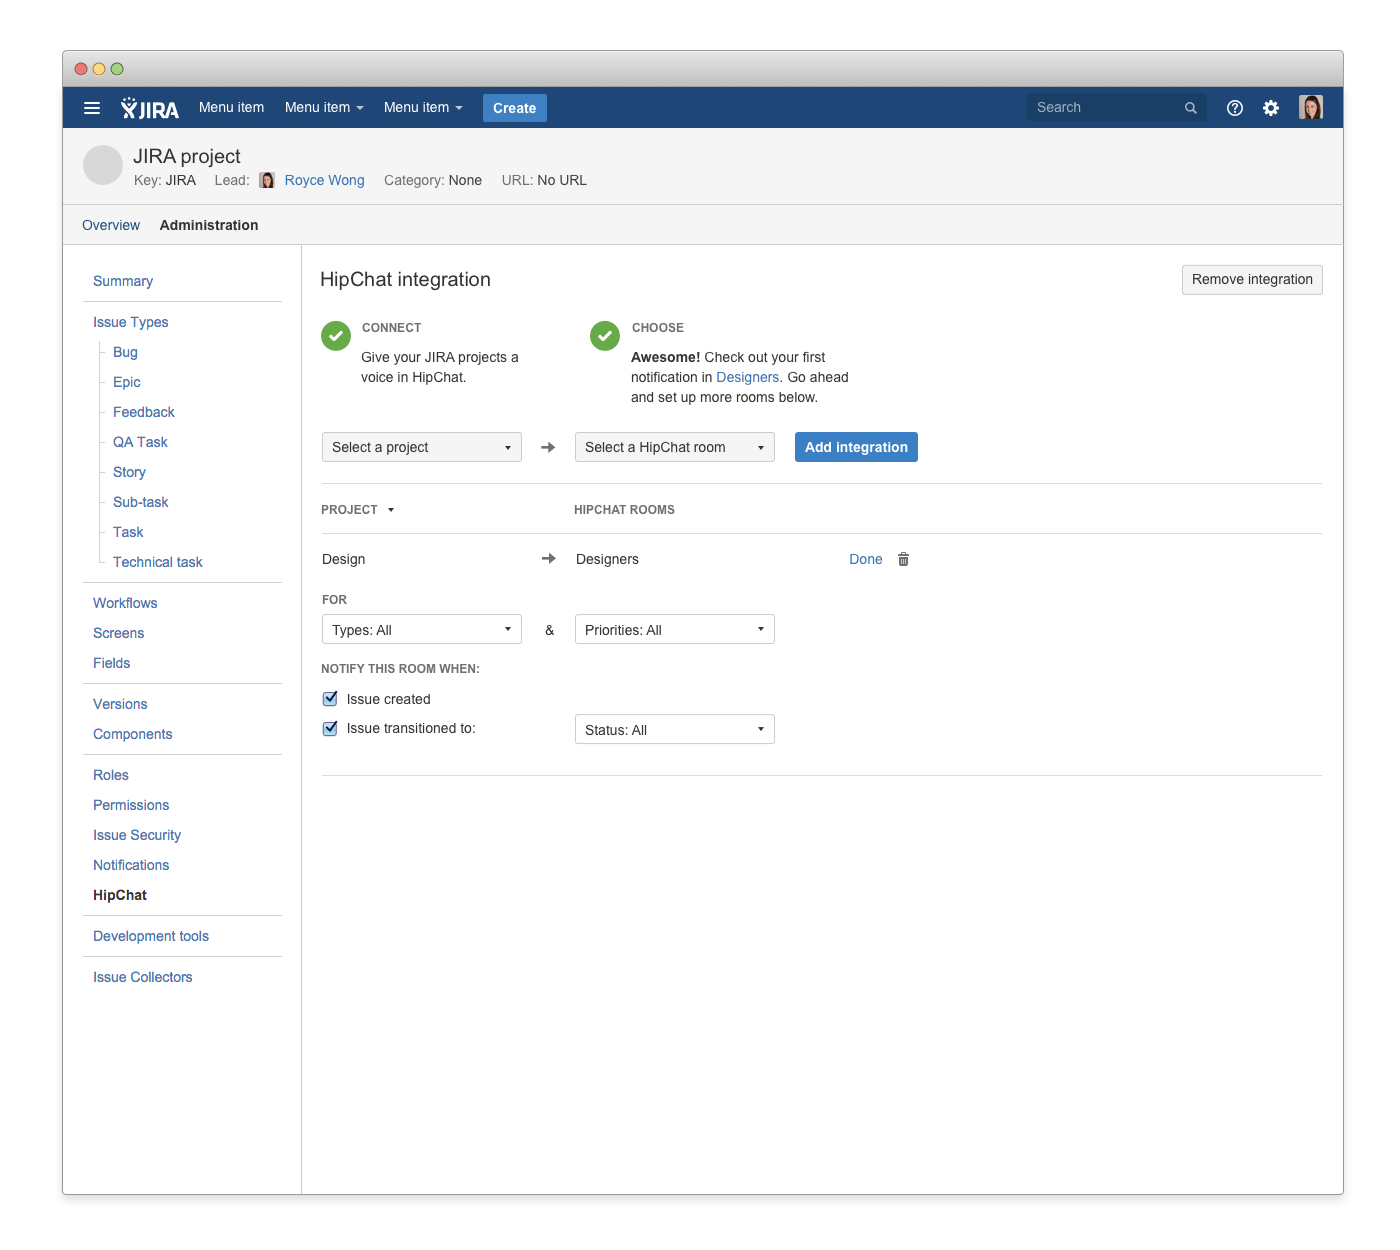1400x1250 pixels.
Task: Click Royce Wong's small avatar picture
Action: tap(267, 180)
